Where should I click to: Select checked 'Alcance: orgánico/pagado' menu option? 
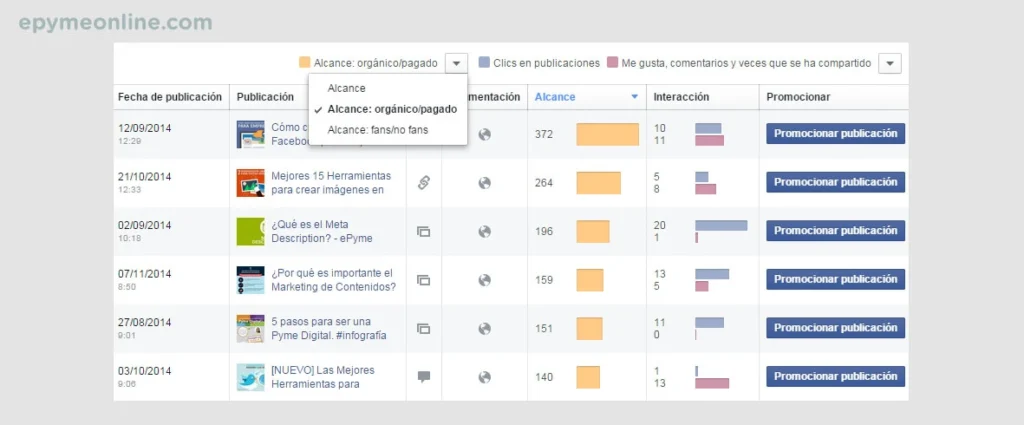391,109
